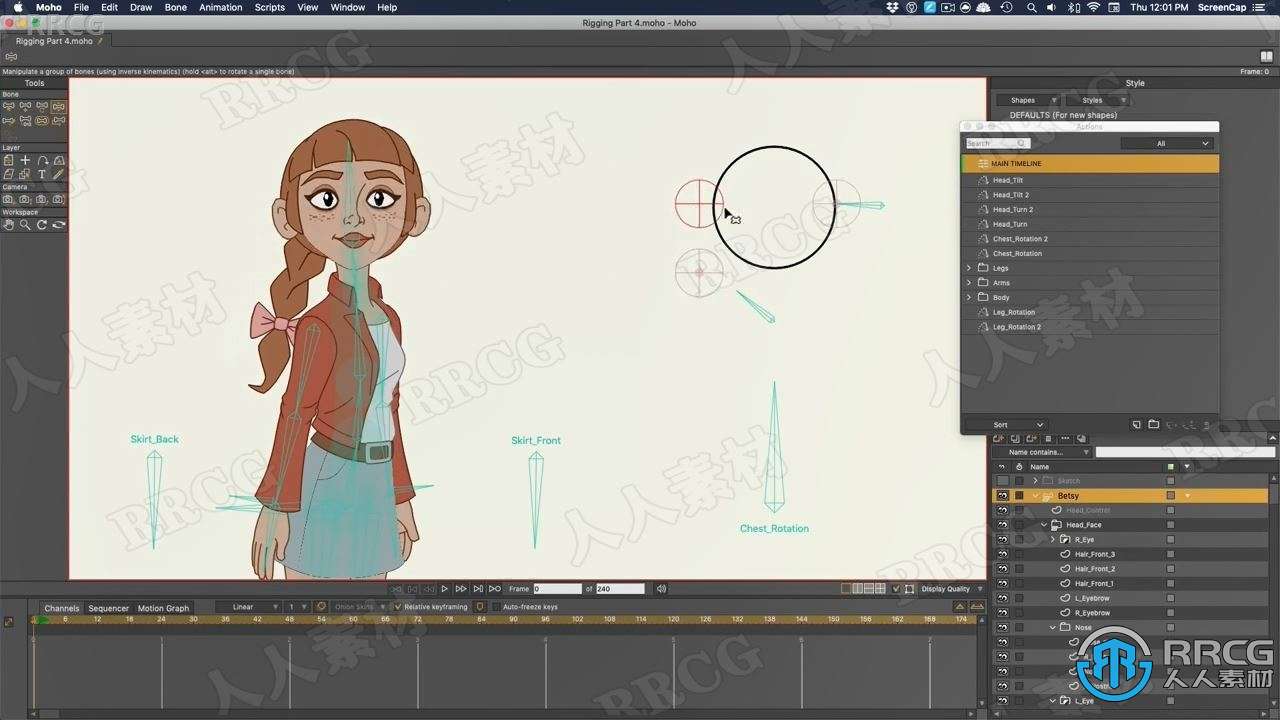Click the Betsy layer color label swatch
Image resolution: width=1280 pixels, height=720 pixels.
pos(1171,495)
